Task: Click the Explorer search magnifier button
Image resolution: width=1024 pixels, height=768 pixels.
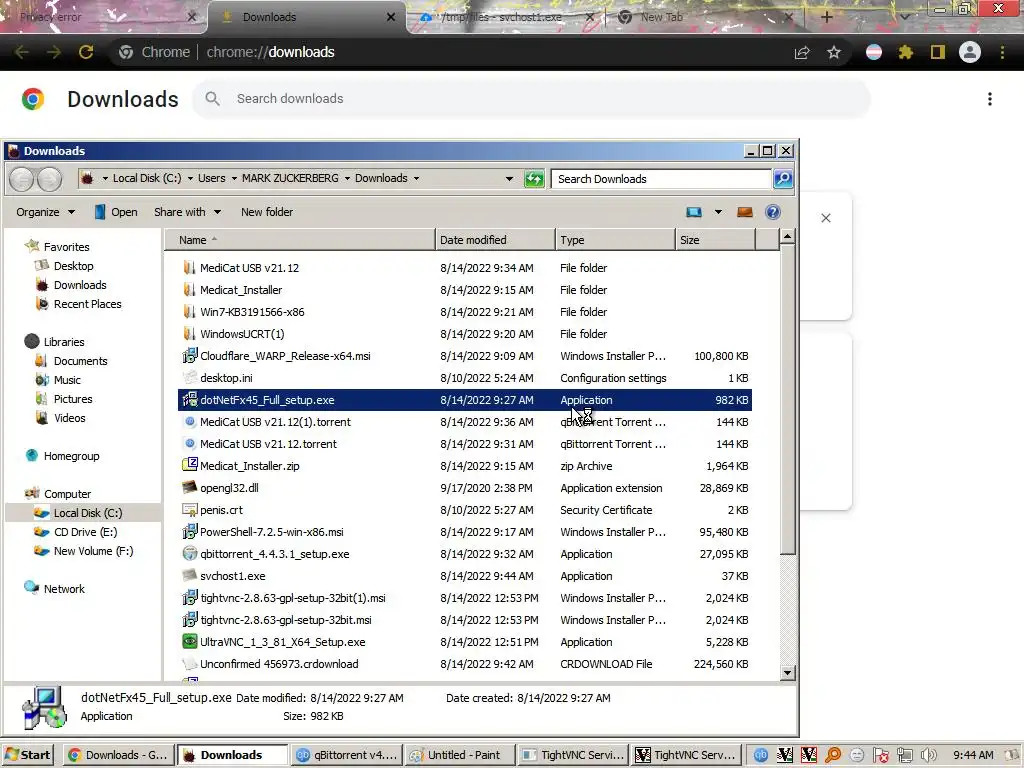Action: [783, 178]
